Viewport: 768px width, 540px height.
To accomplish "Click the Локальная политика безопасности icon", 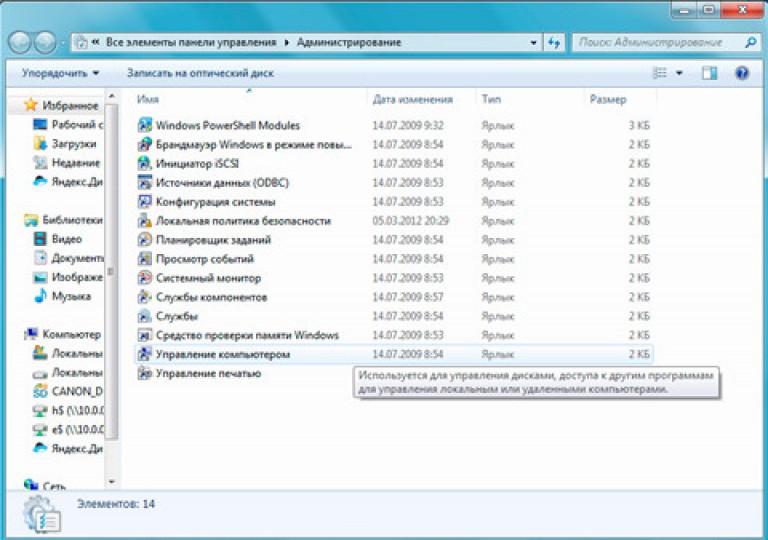I will (x=144, y=221).
